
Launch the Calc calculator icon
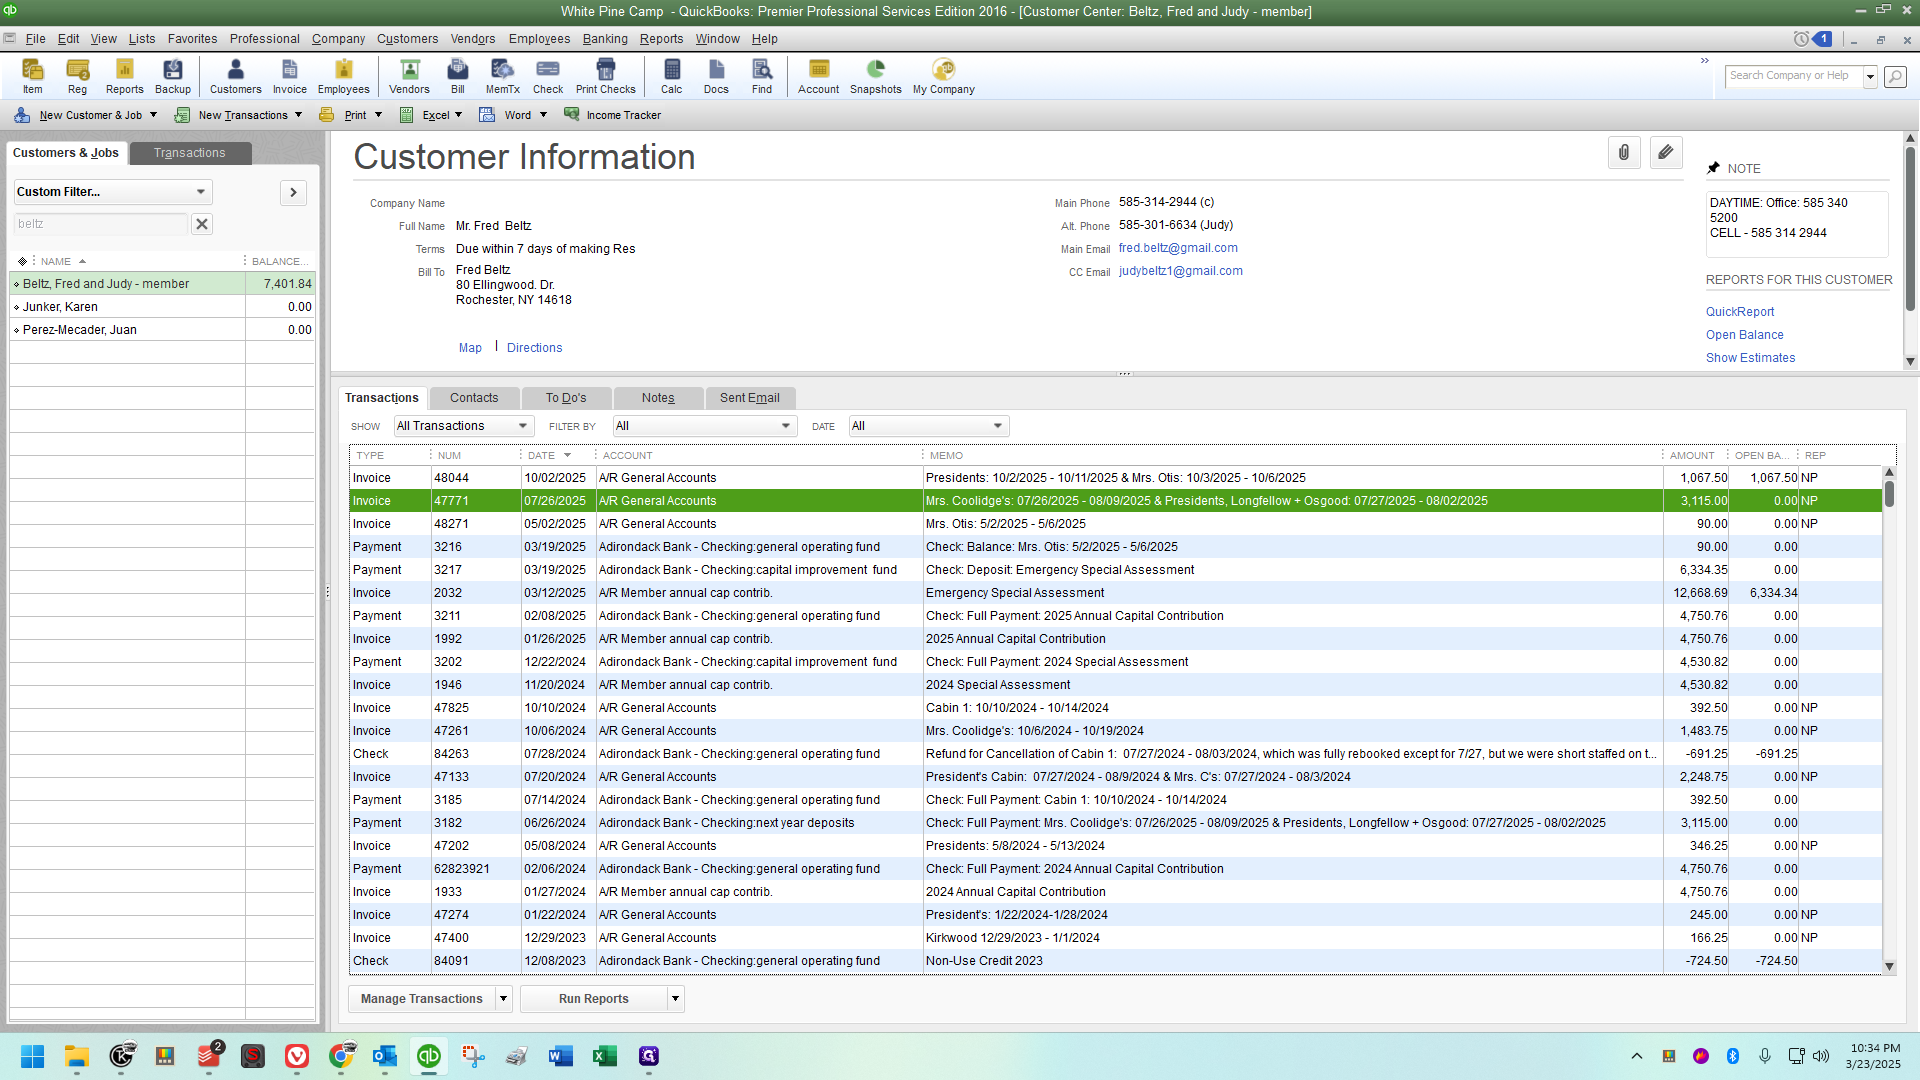672,76
